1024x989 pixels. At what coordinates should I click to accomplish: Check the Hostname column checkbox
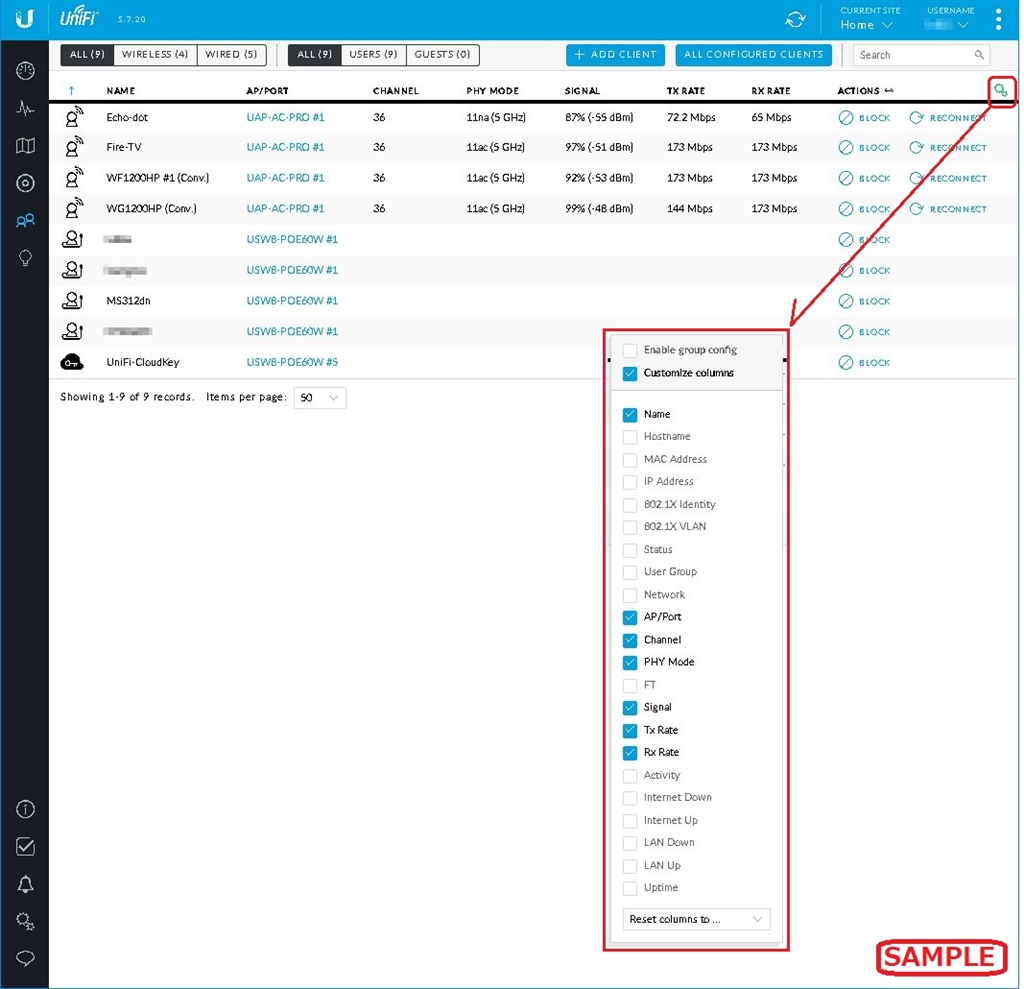tap(630, 436)
